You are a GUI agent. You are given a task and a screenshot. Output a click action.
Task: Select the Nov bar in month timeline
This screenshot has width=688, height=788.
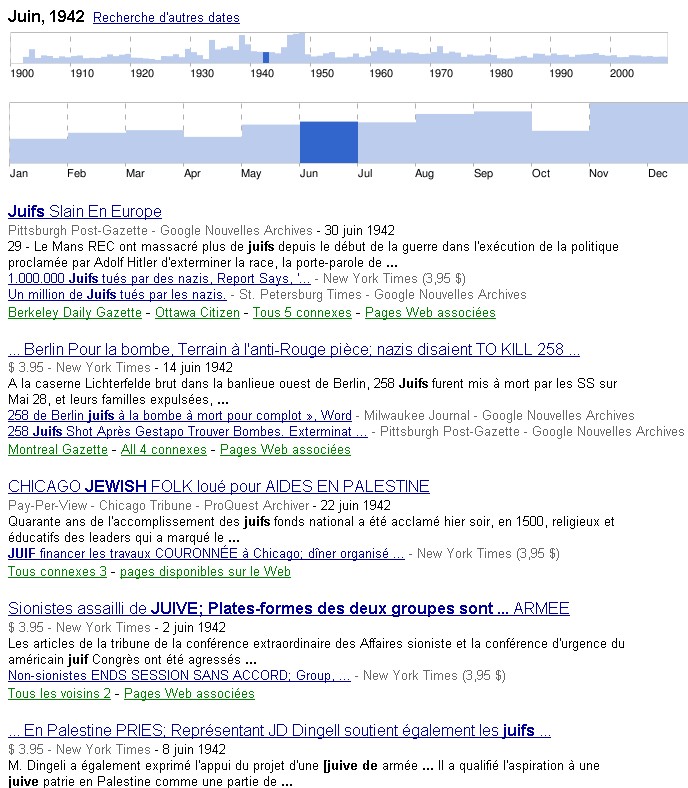tap(619, 133)
